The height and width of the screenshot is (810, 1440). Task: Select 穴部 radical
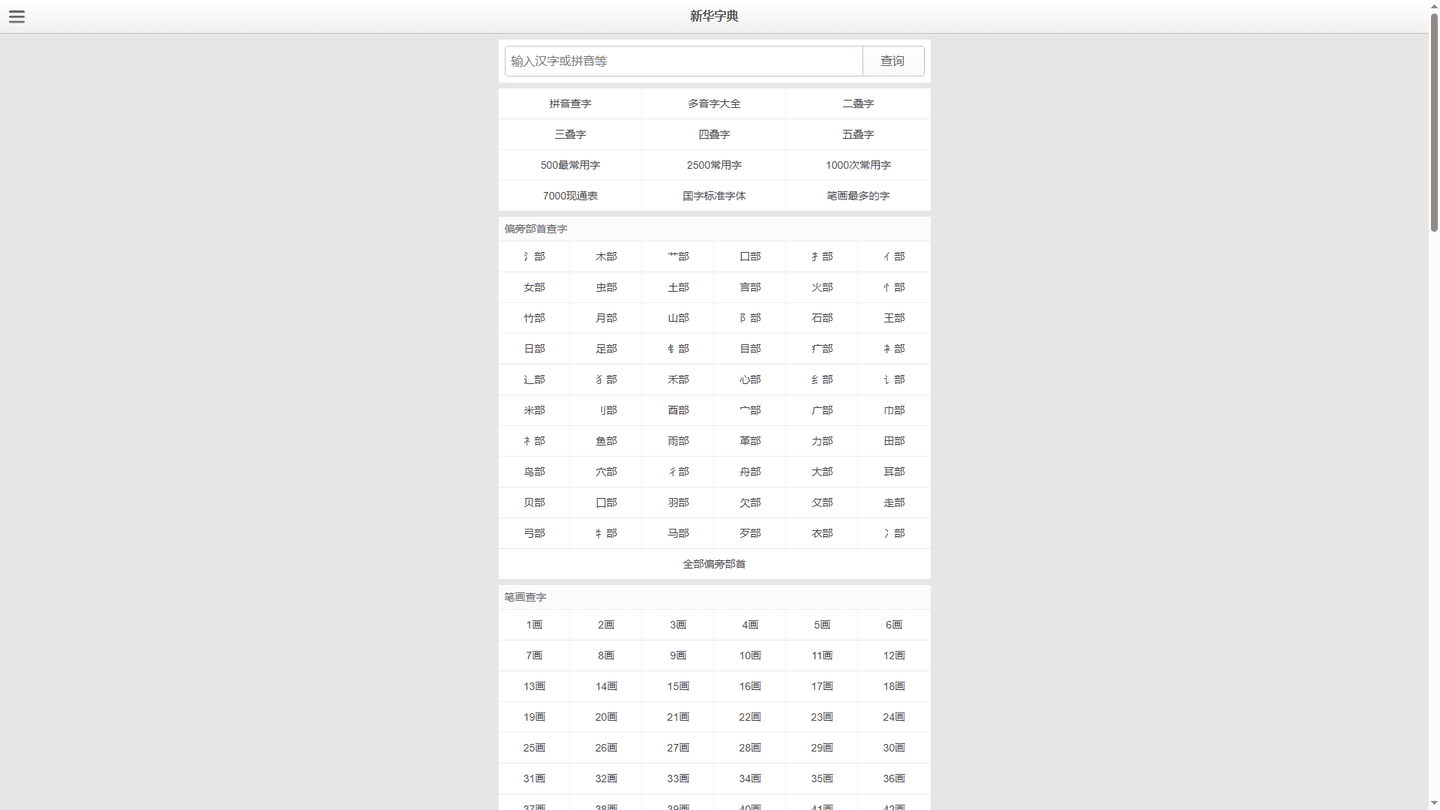(606, 472)
